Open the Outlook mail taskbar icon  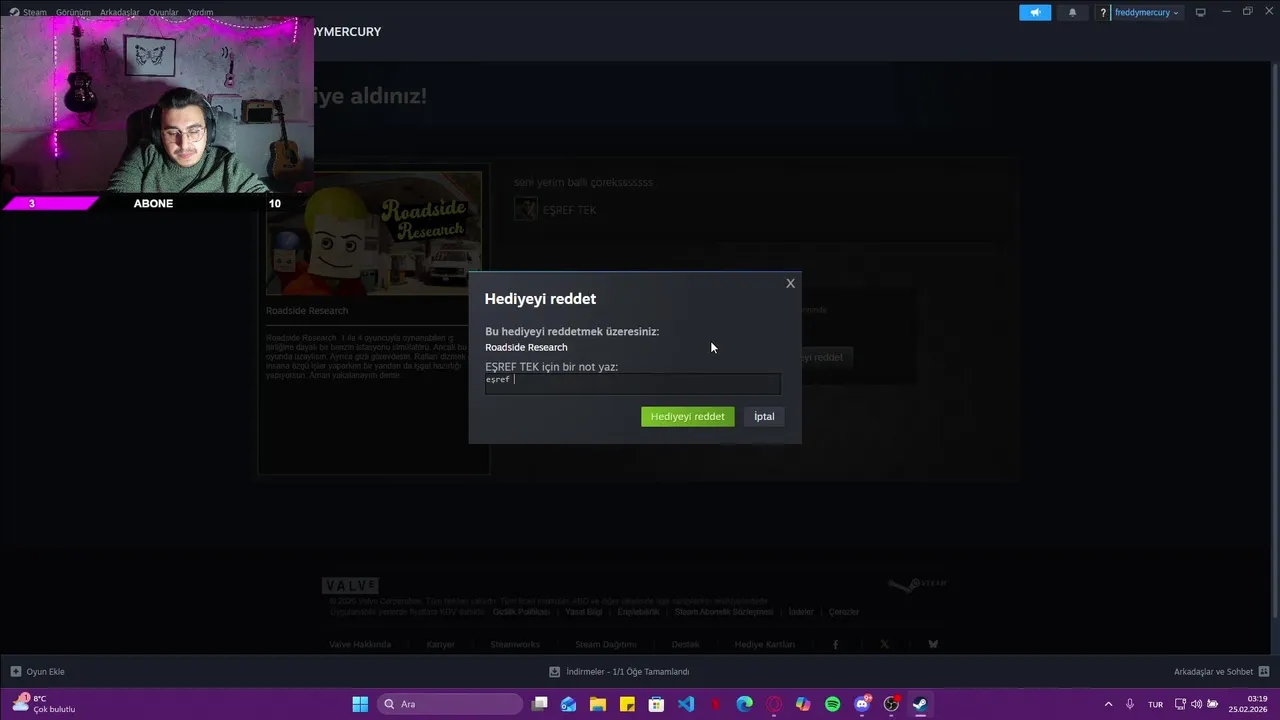point(569,704)
